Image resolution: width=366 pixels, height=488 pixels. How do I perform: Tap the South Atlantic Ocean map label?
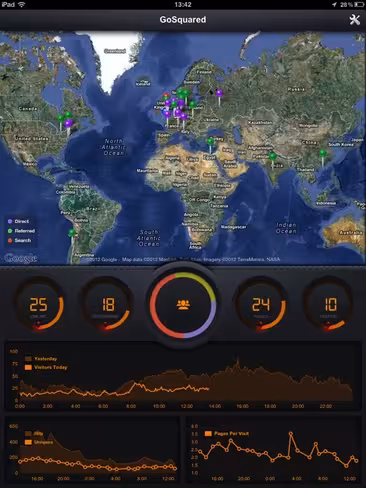(x=149, y=238)
